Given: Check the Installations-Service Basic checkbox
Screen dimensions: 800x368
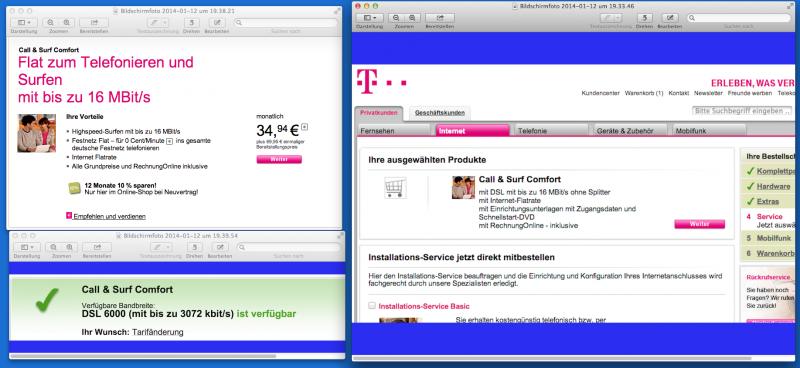Looking at the screenshot, I should [x=372, y=306].
